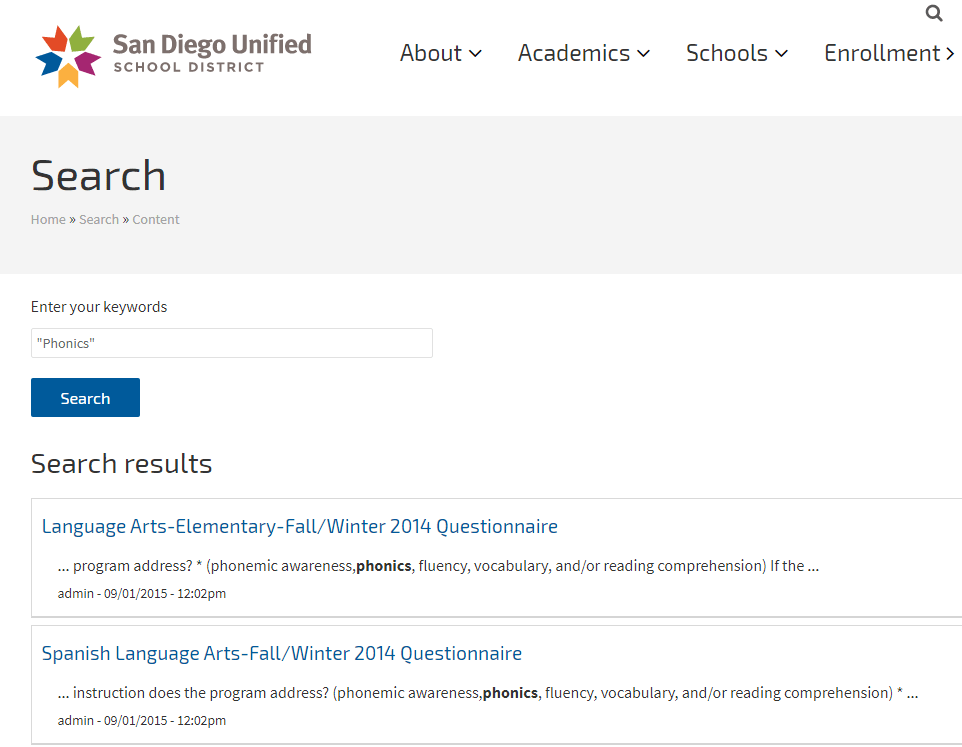This screenshot has height=747, width=962.
Task: Expand the chevron next to About
Action: (475, 54)
